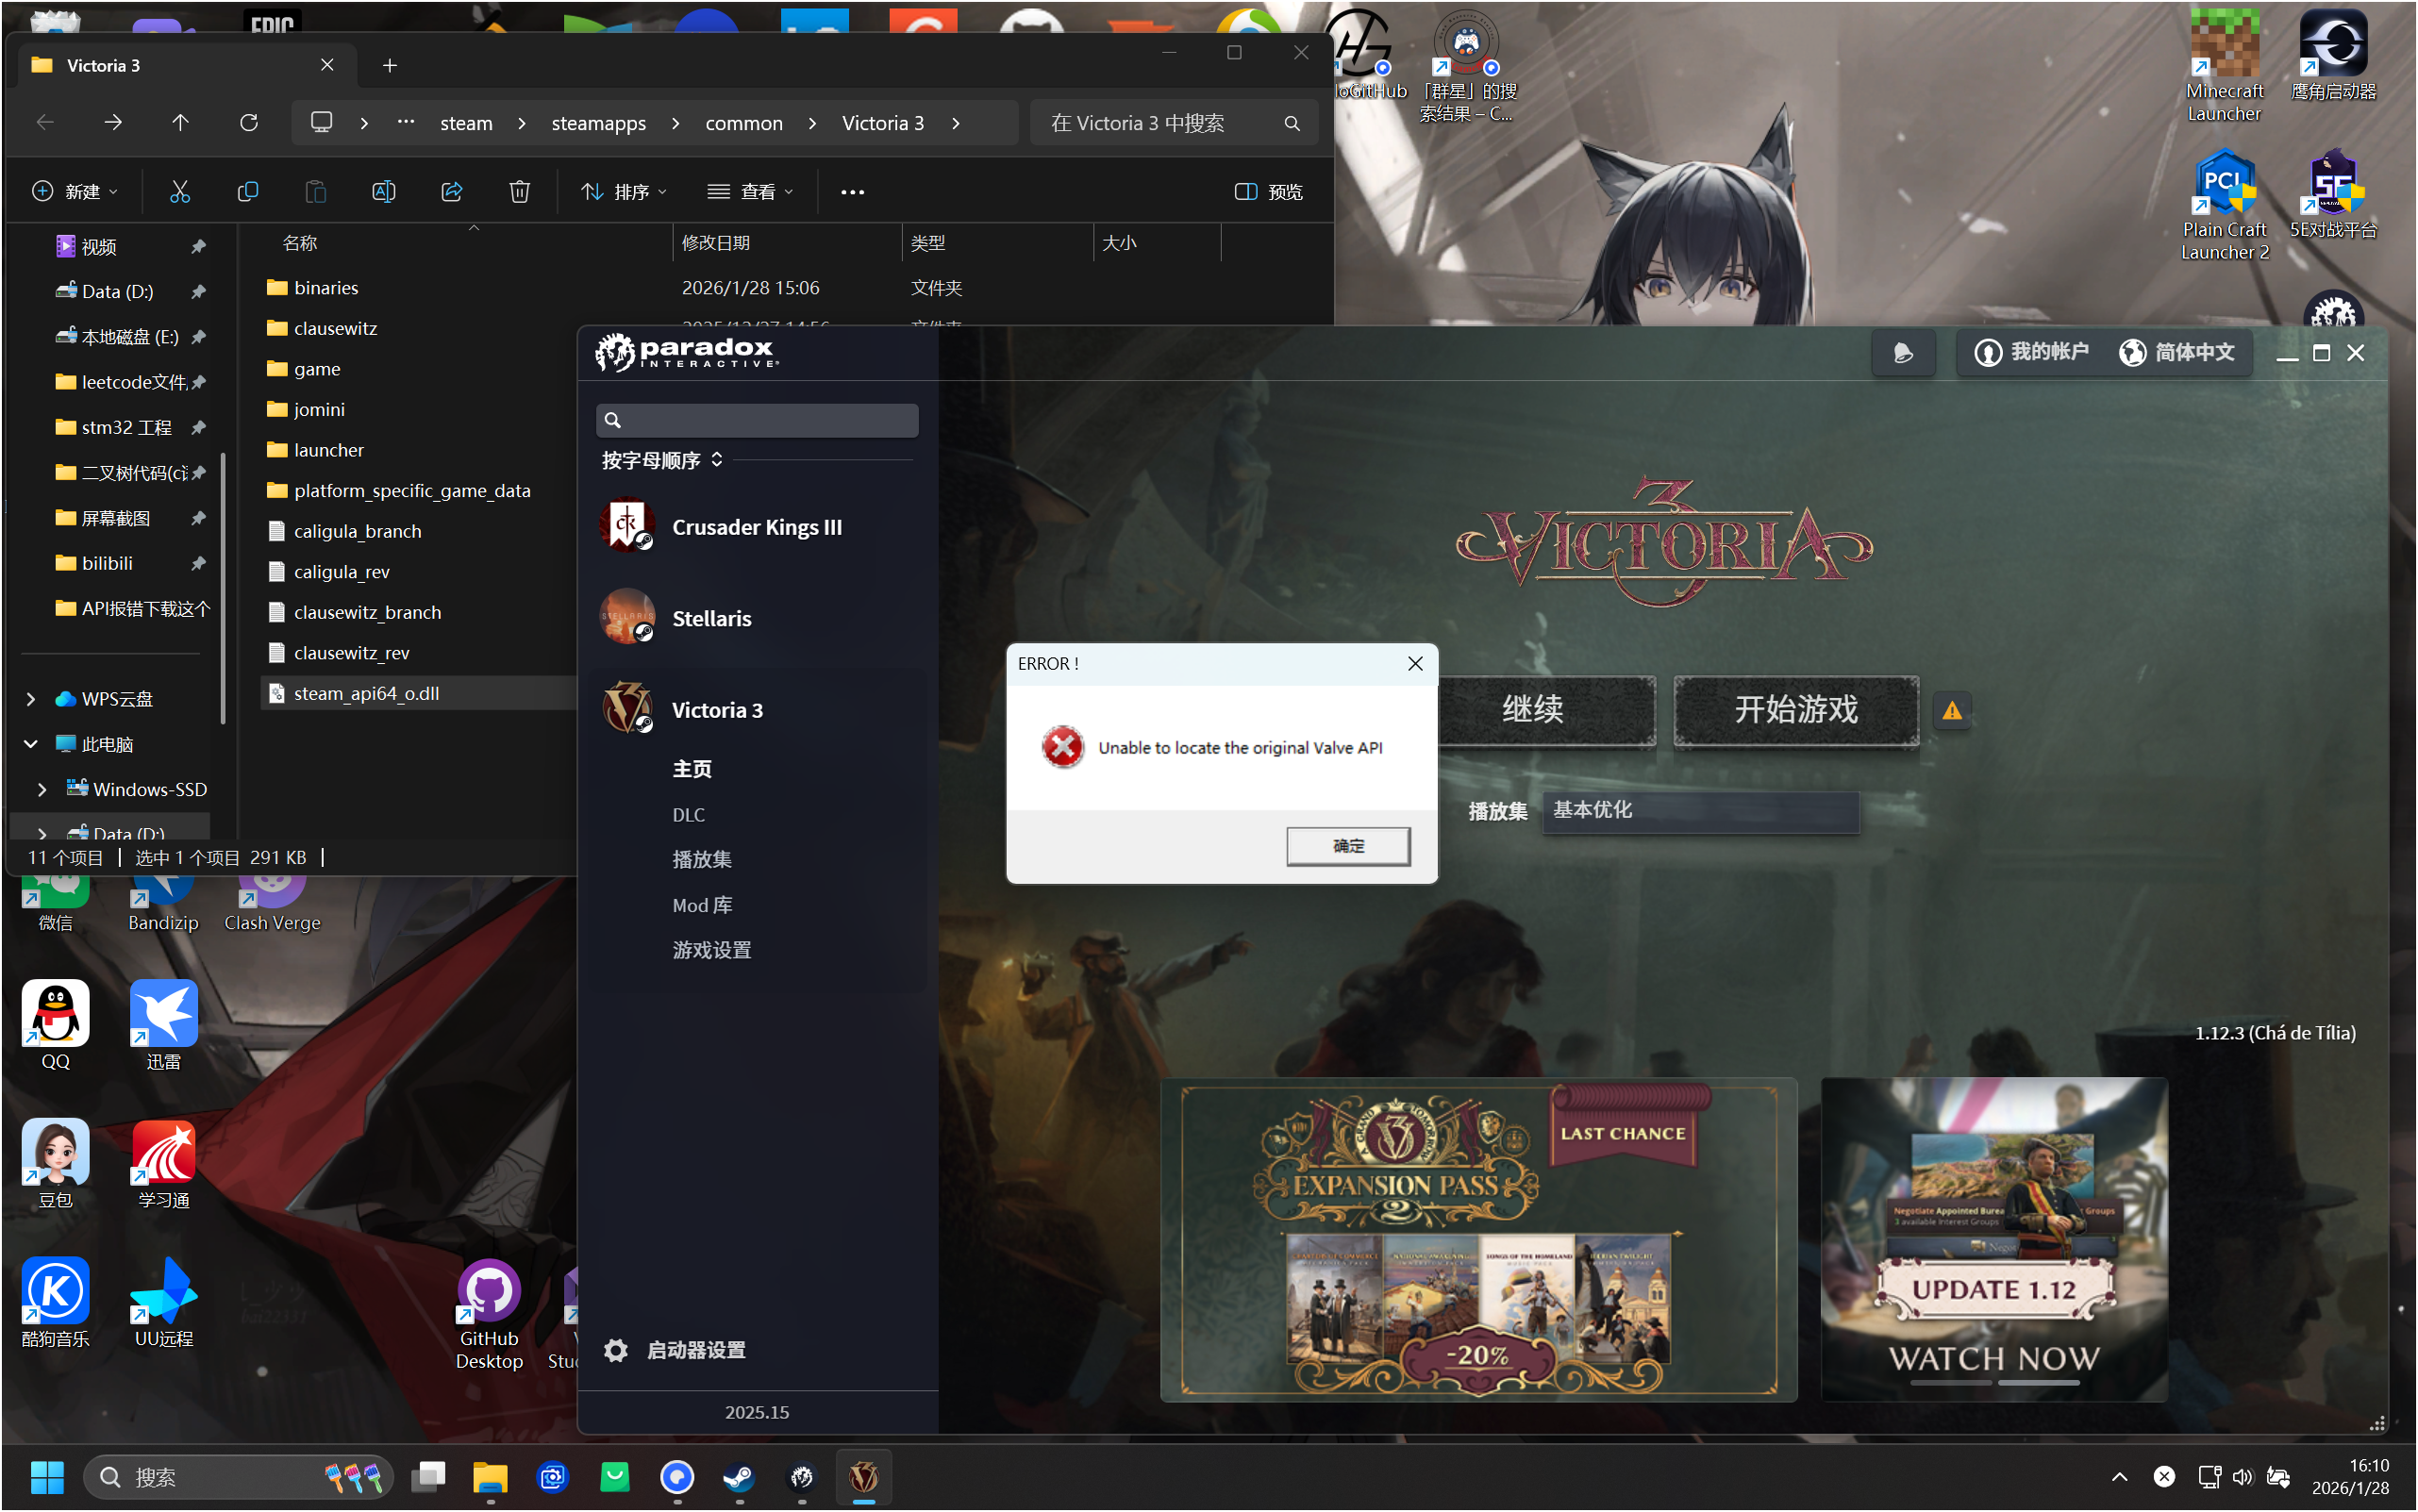Click the rename icon in Explorer toolbar

click(x=384, y=191)
